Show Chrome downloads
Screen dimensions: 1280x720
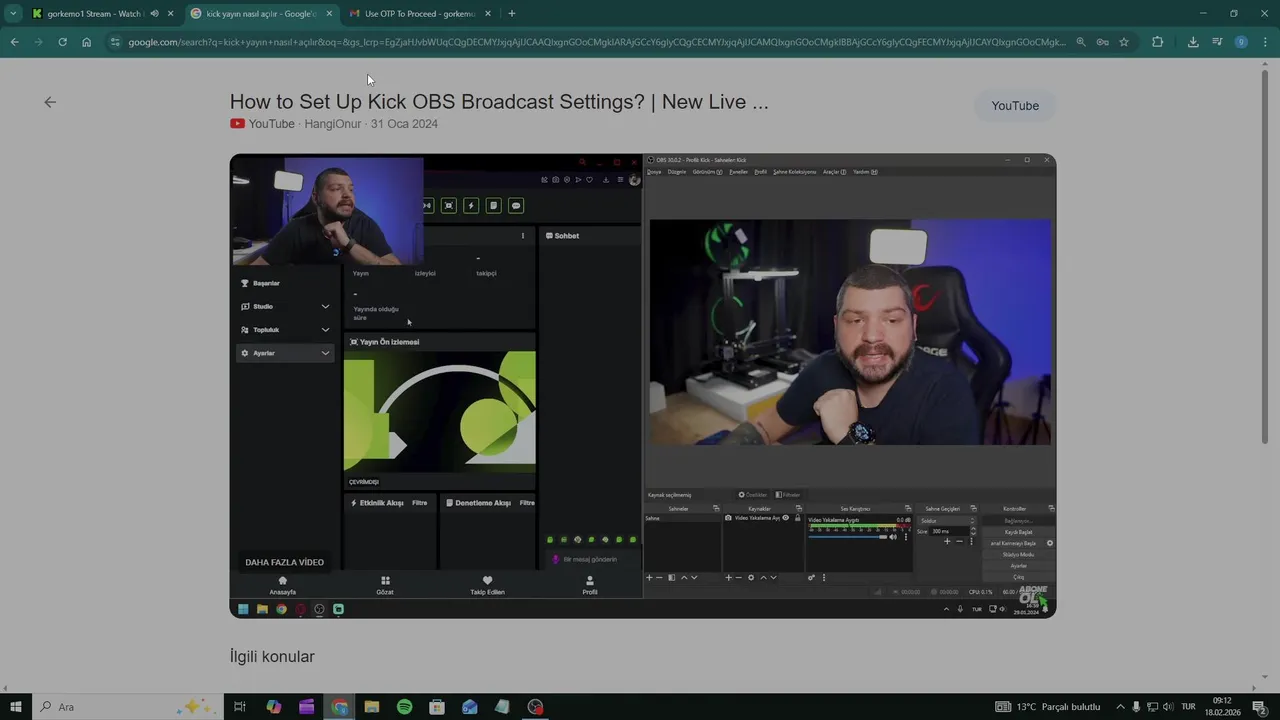click(1193, 42)
